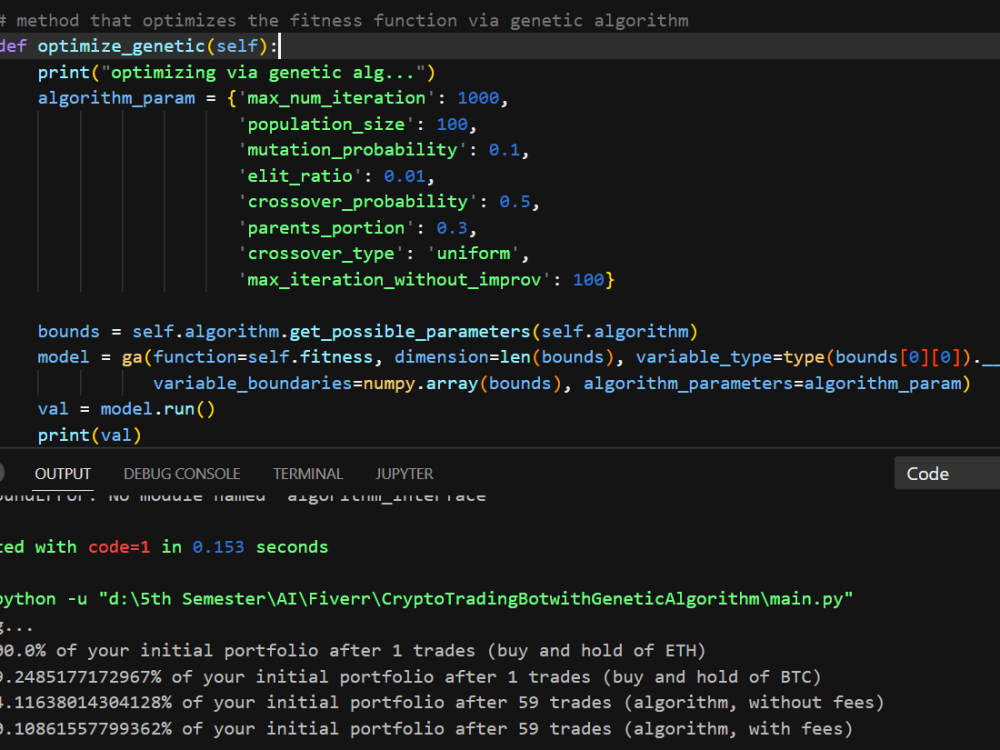Click the print(val) statement
1000x750 pixels.
[x=86, y=434]
